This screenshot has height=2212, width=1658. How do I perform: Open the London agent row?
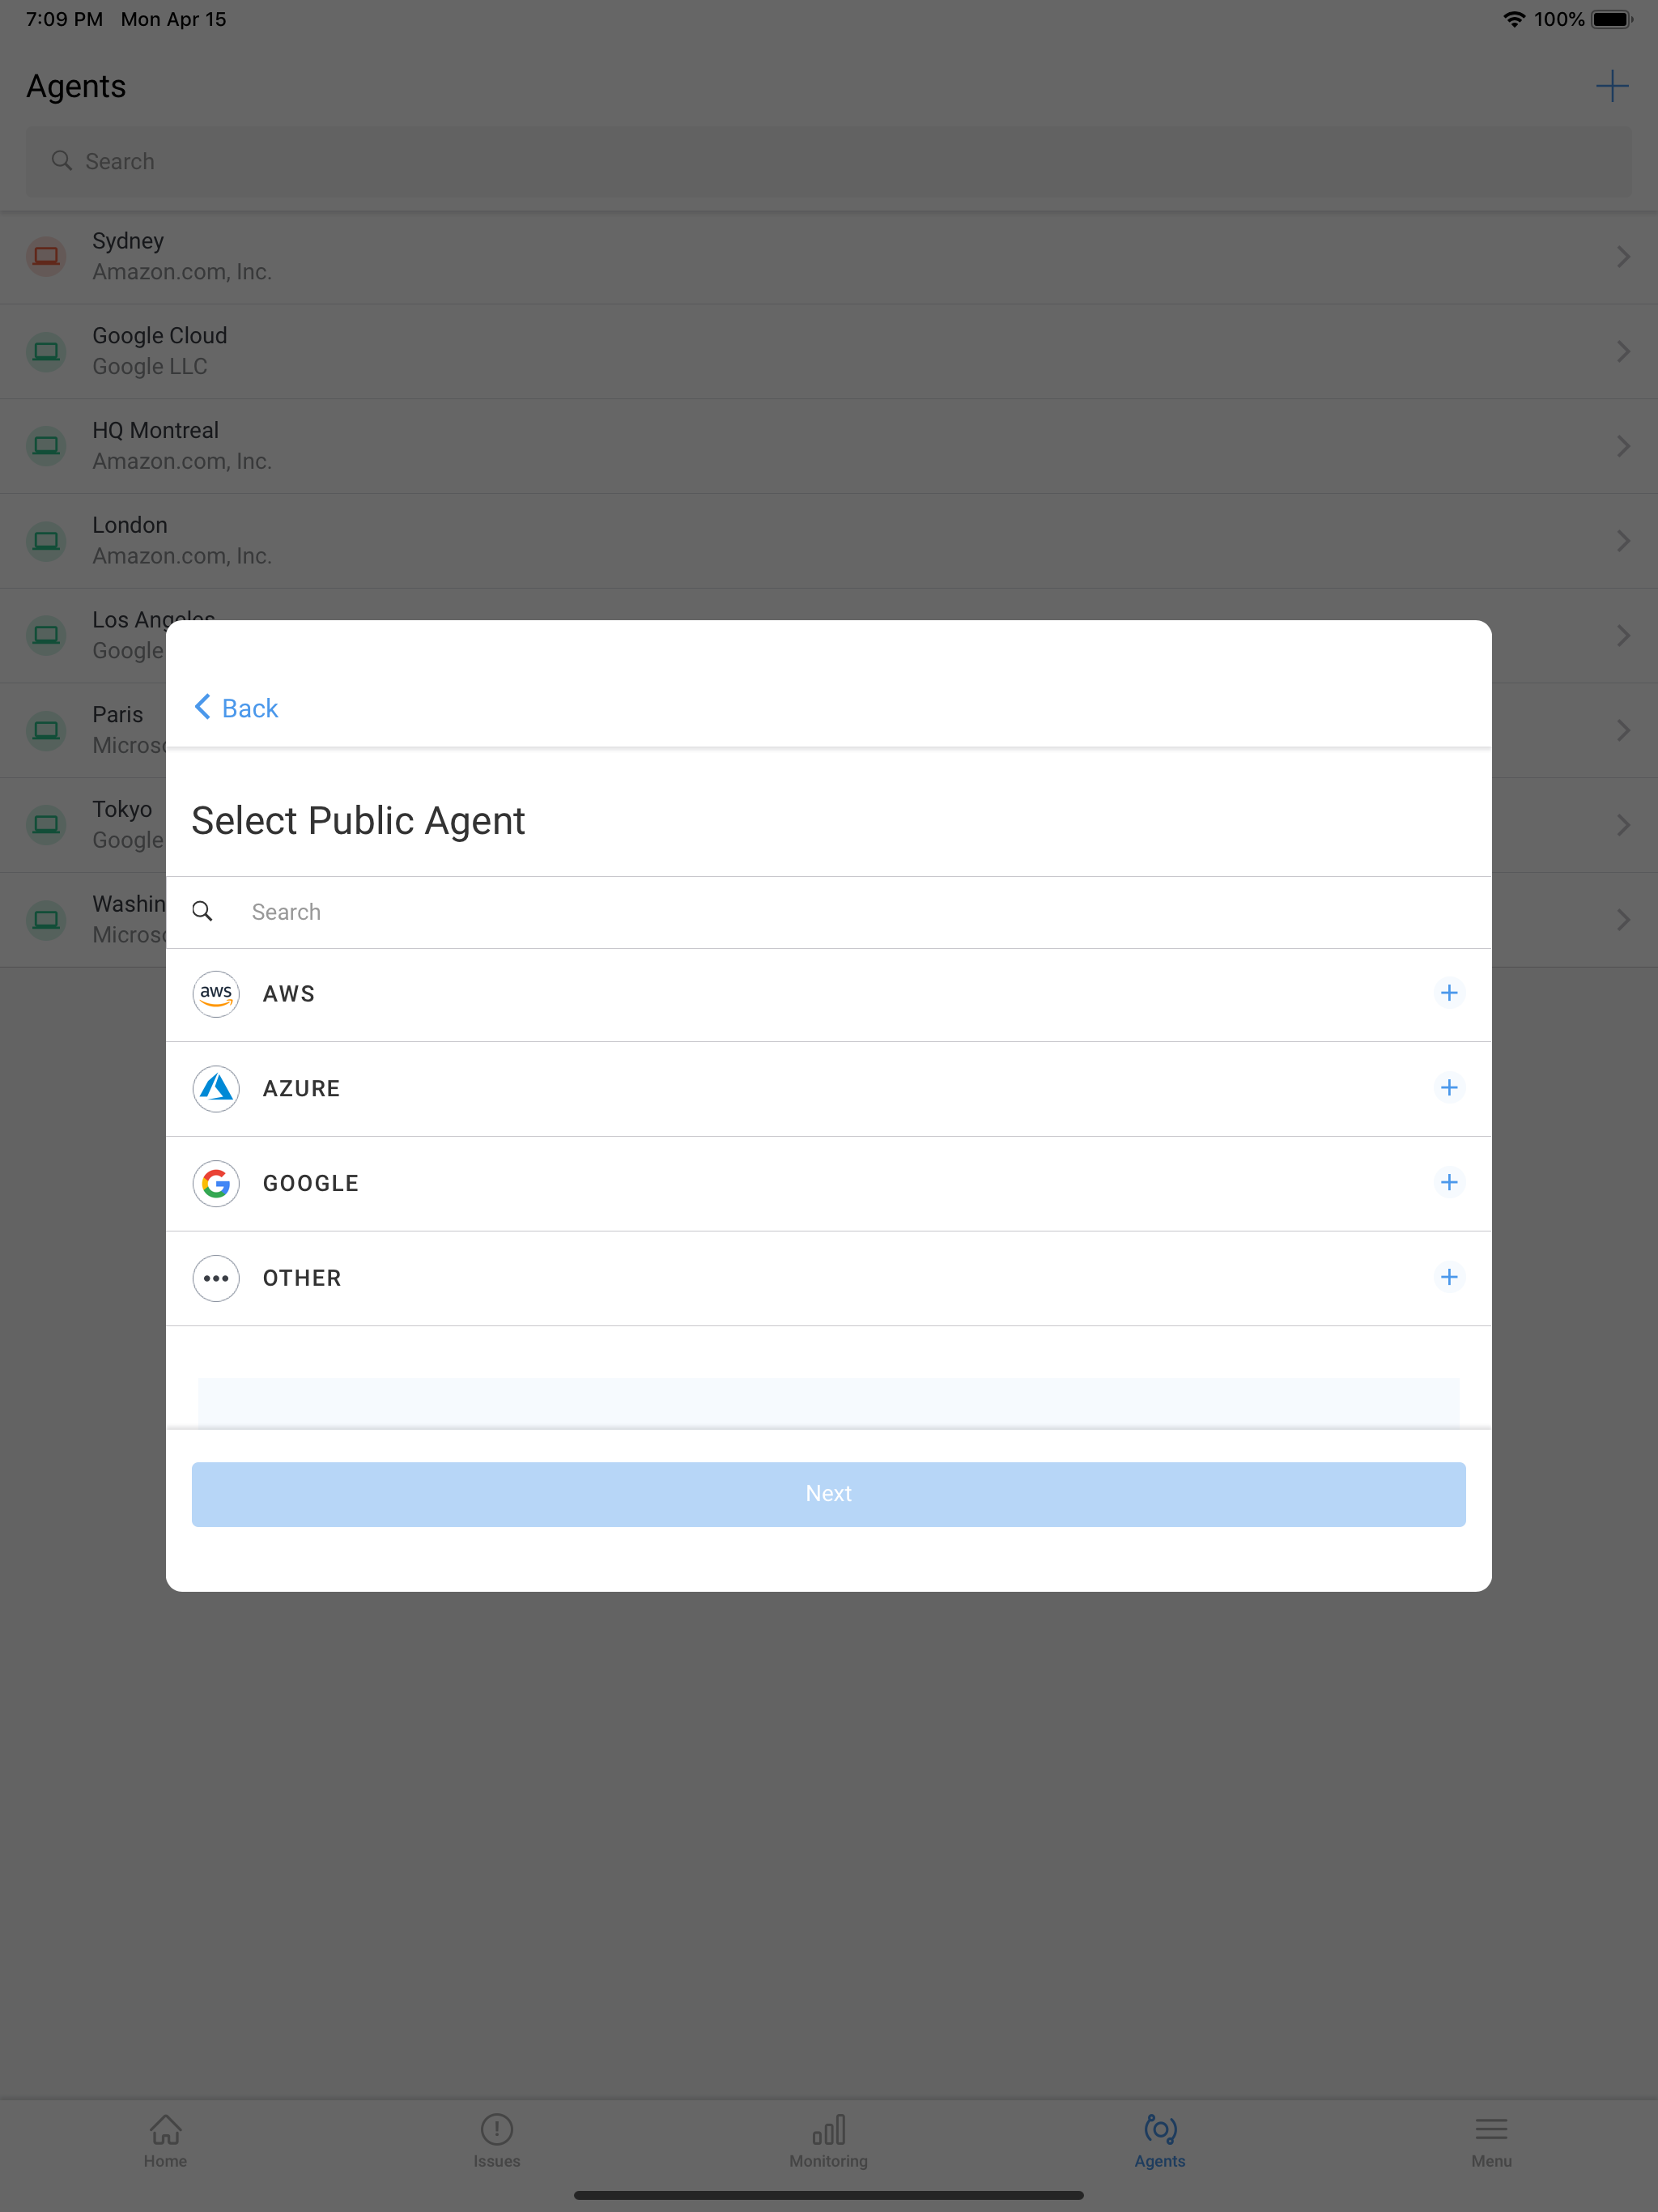828,541
